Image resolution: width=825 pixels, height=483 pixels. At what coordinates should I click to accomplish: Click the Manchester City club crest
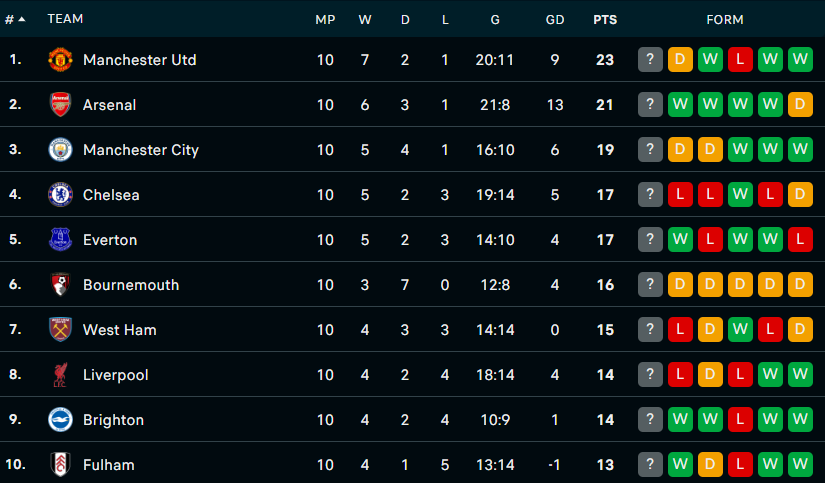(x=61, y=150)
